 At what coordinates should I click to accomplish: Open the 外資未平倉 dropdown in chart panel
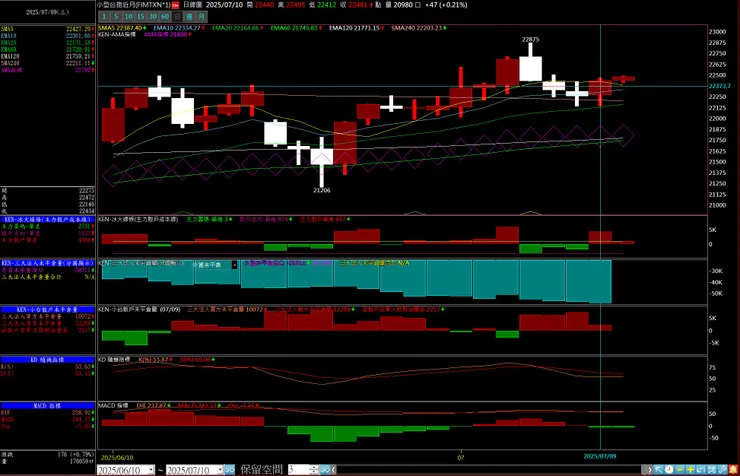235,265
